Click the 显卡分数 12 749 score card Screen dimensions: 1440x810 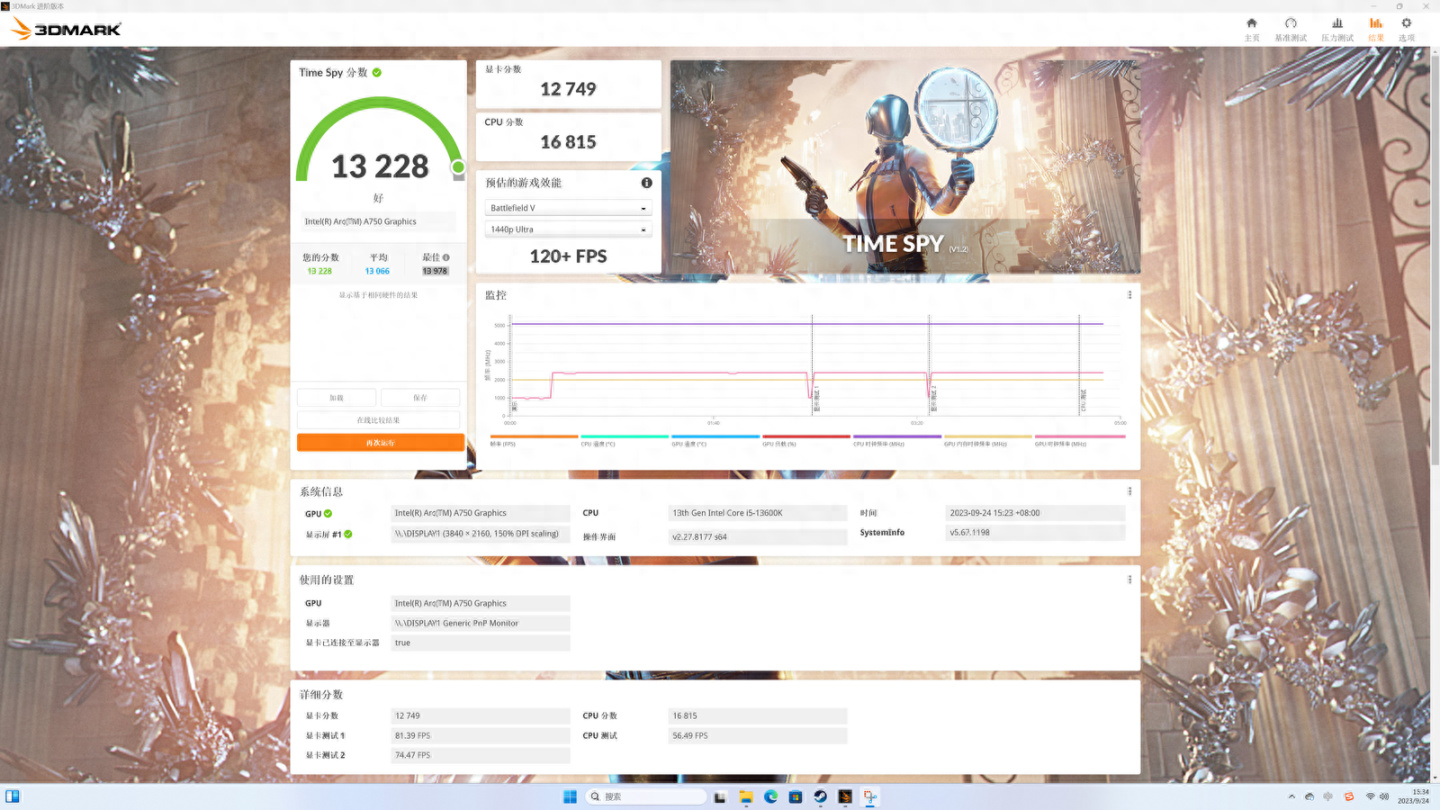coord(568,84)
